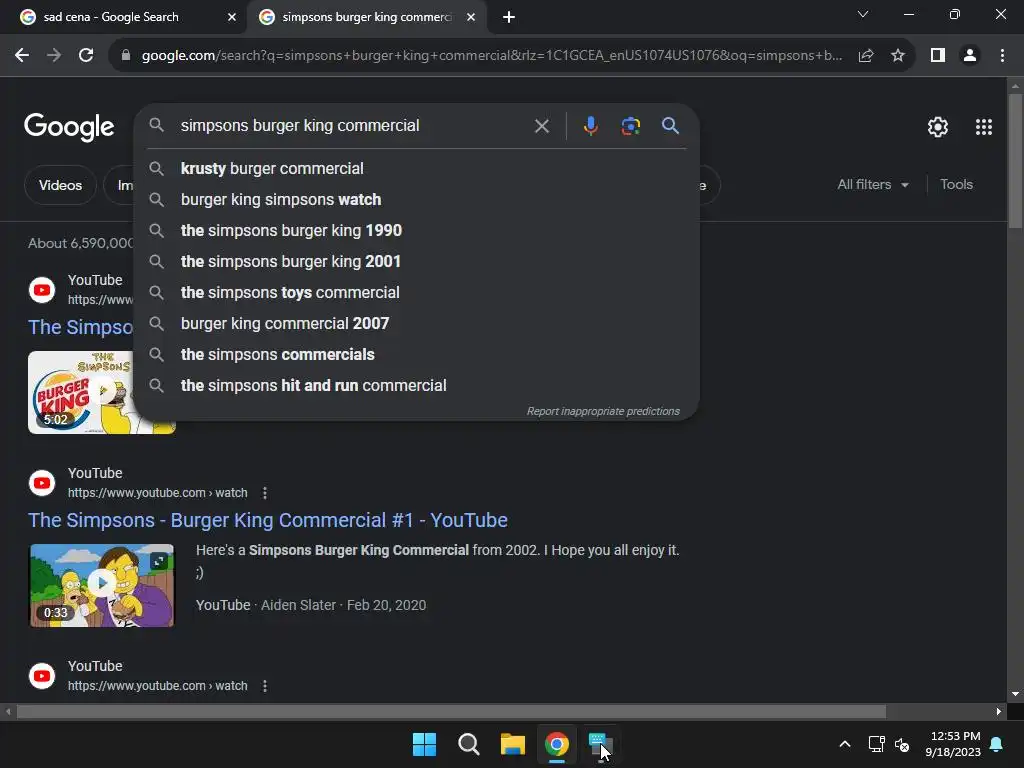Expand the All filters dropdown
Screen dimensions: 1024x768
click(872, 185)
